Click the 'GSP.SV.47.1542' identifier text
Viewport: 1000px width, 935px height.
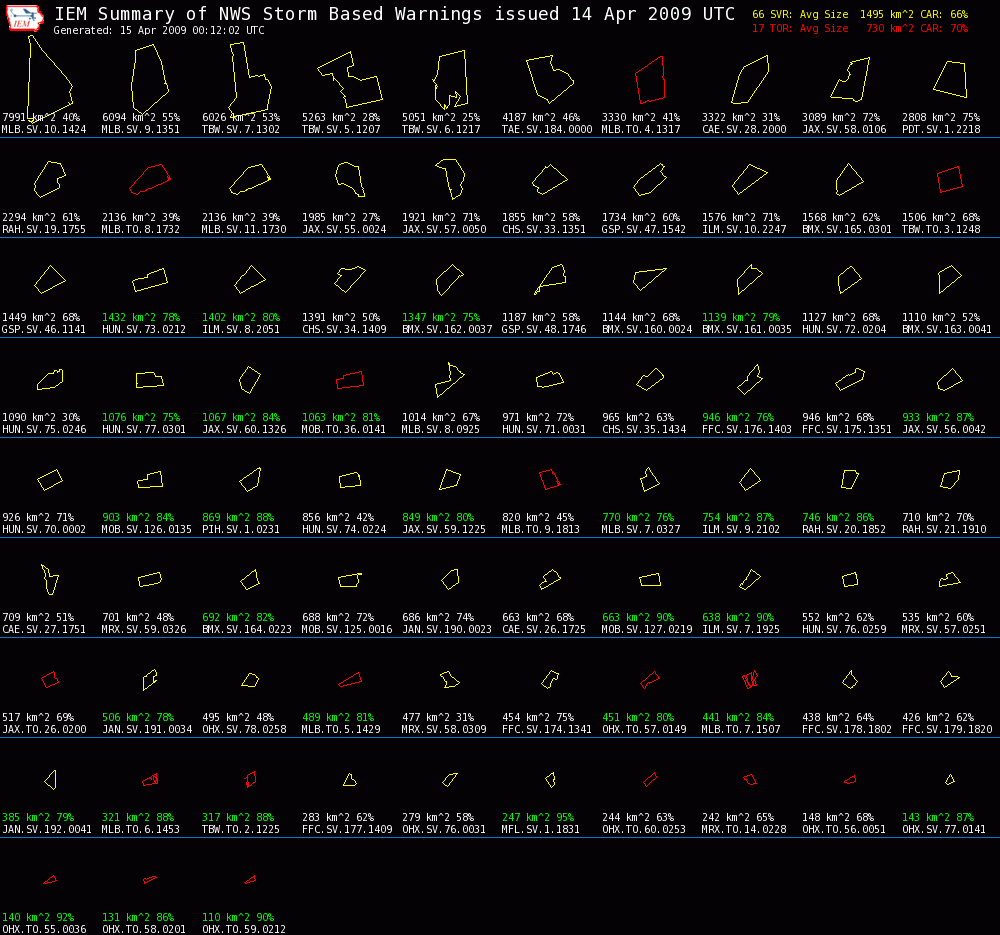(x=644, y=230)
